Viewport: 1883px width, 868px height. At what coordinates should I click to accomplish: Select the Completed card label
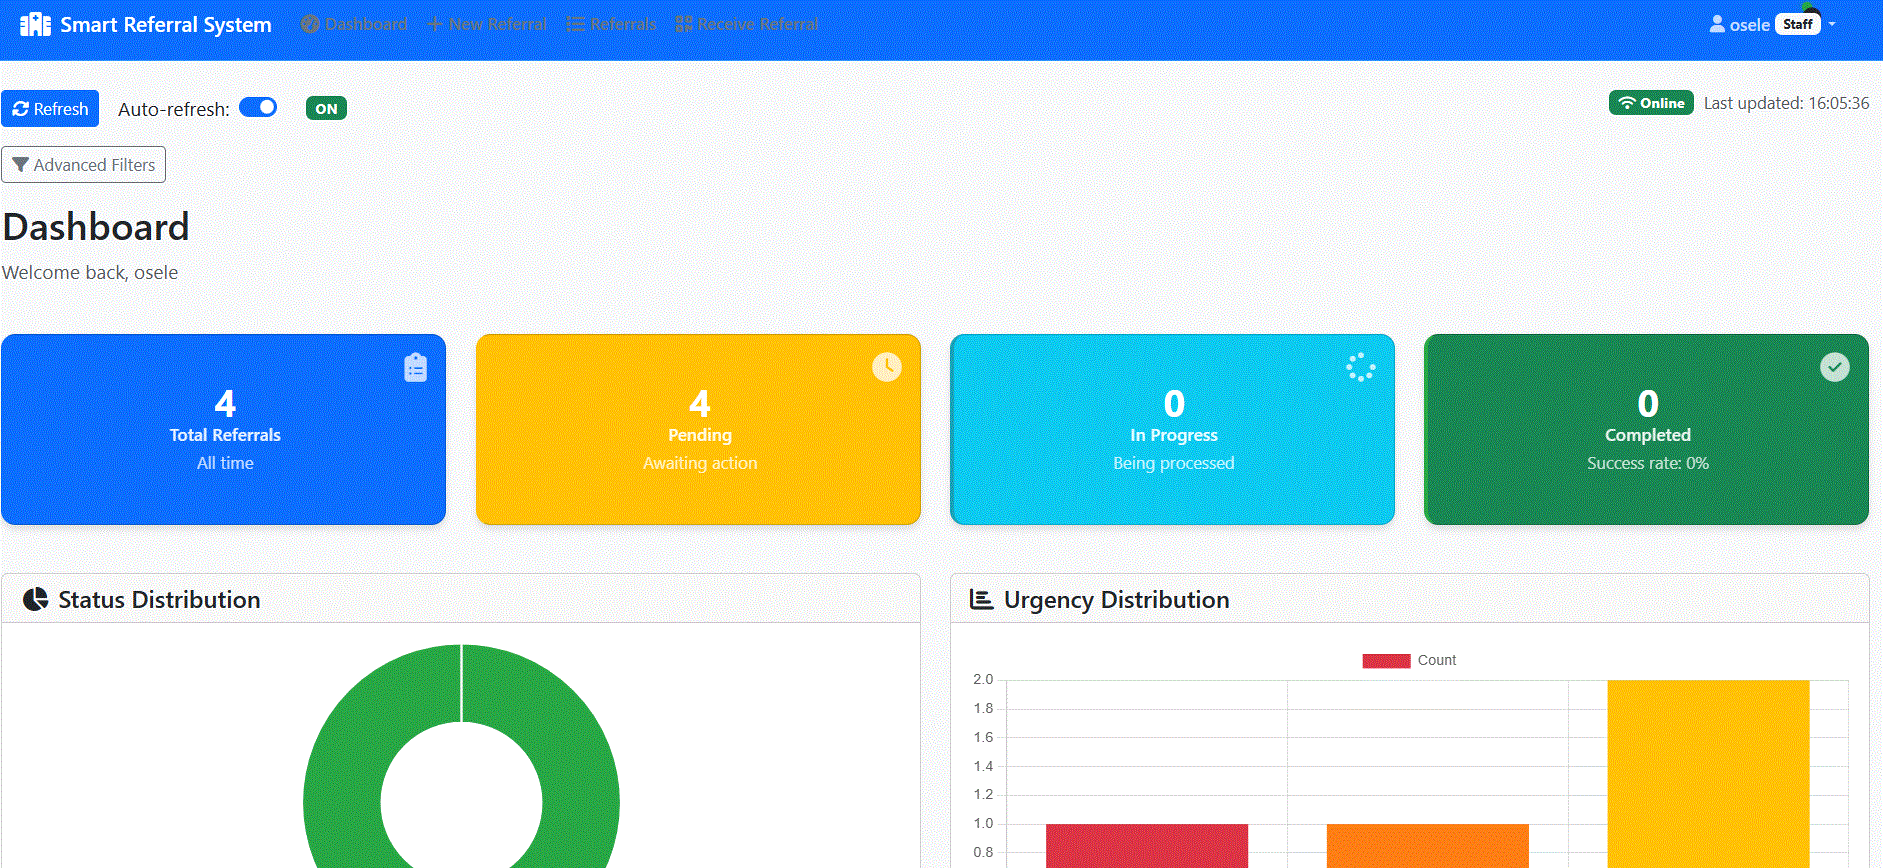[1648, 435]
